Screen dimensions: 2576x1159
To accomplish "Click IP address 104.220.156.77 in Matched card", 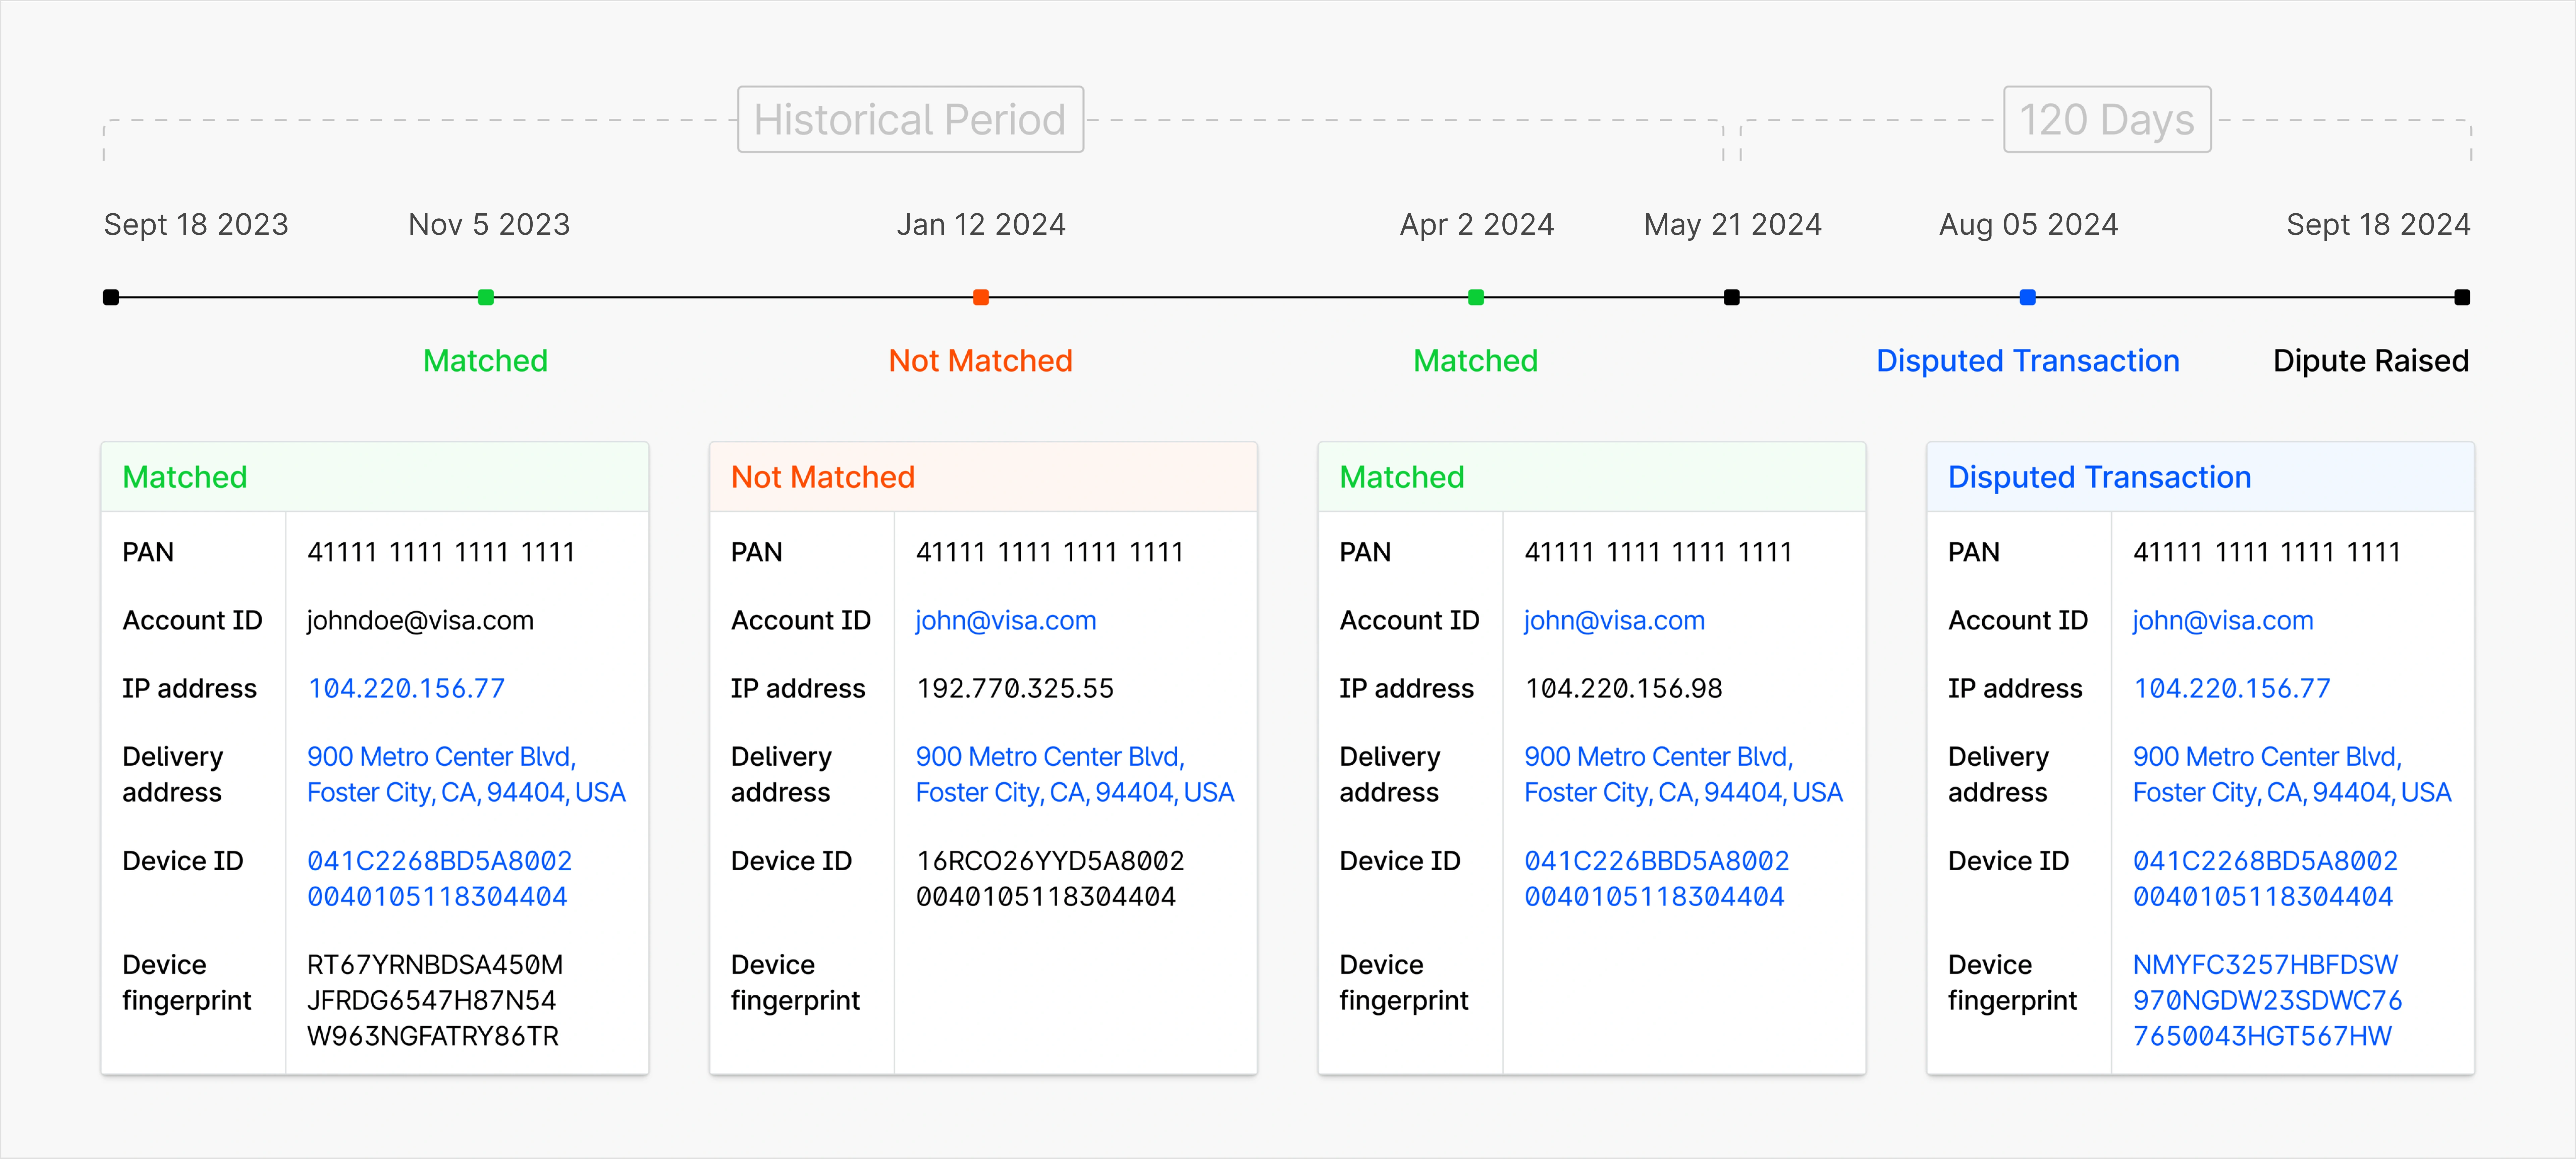I will [405, 688].
